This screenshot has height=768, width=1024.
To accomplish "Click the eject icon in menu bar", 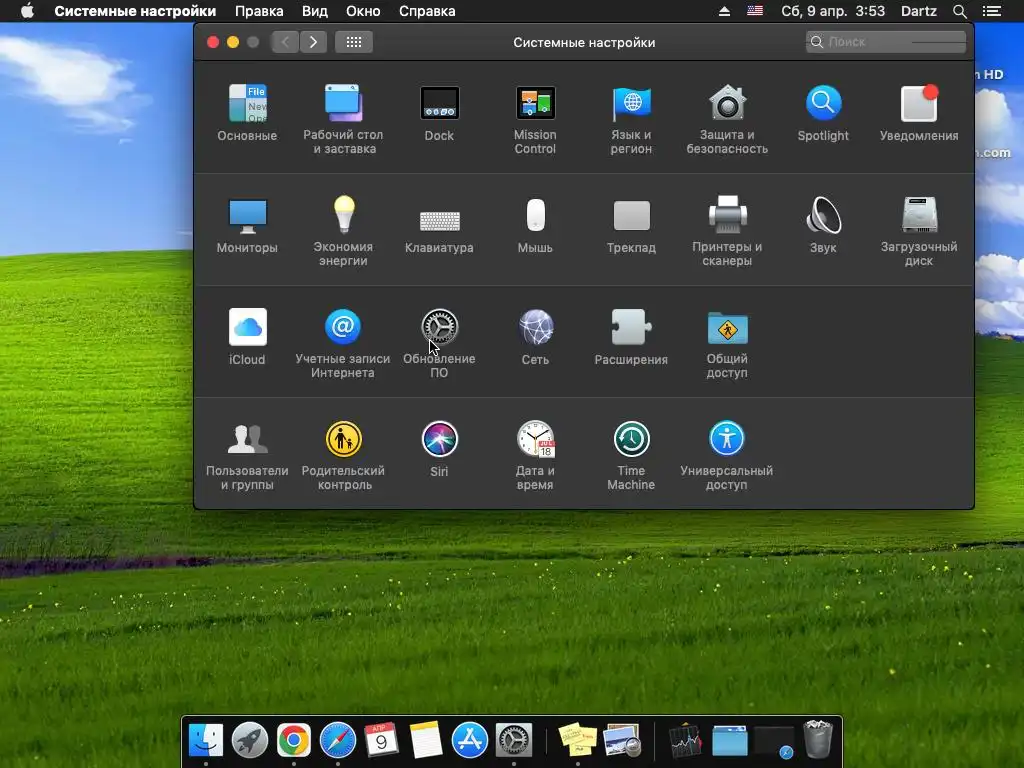I will click(x=724, y=11).
